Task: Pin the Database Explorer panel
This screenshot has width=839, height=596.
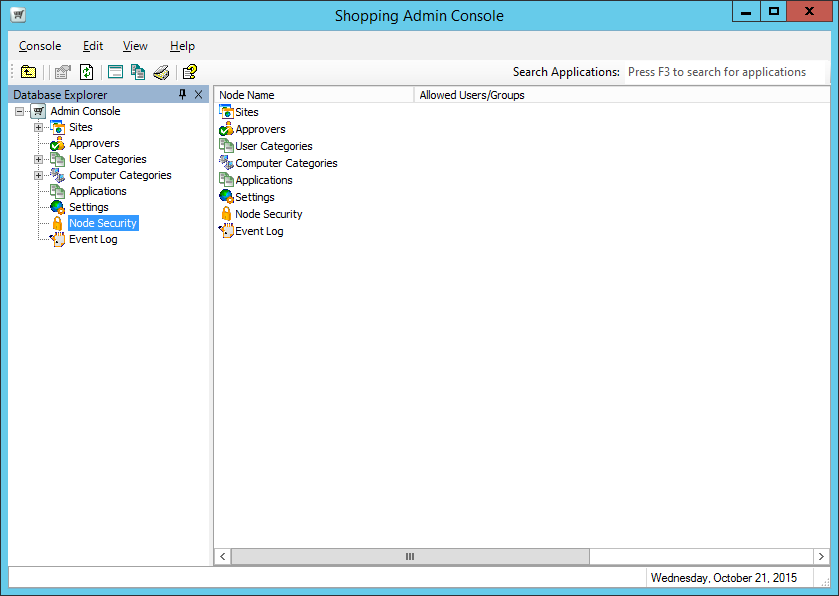Action: [x=182, y=95]
